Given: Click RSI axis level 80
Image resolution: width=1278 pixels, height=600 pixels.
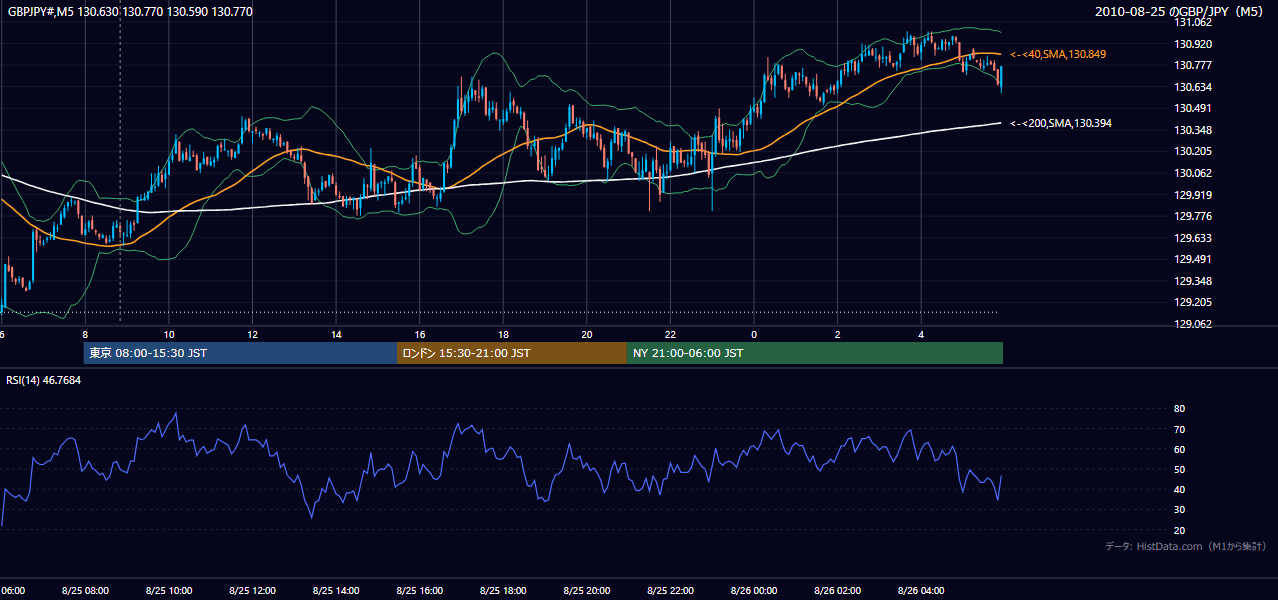Looking at the screenshot, I should [x=1179, y=409].
